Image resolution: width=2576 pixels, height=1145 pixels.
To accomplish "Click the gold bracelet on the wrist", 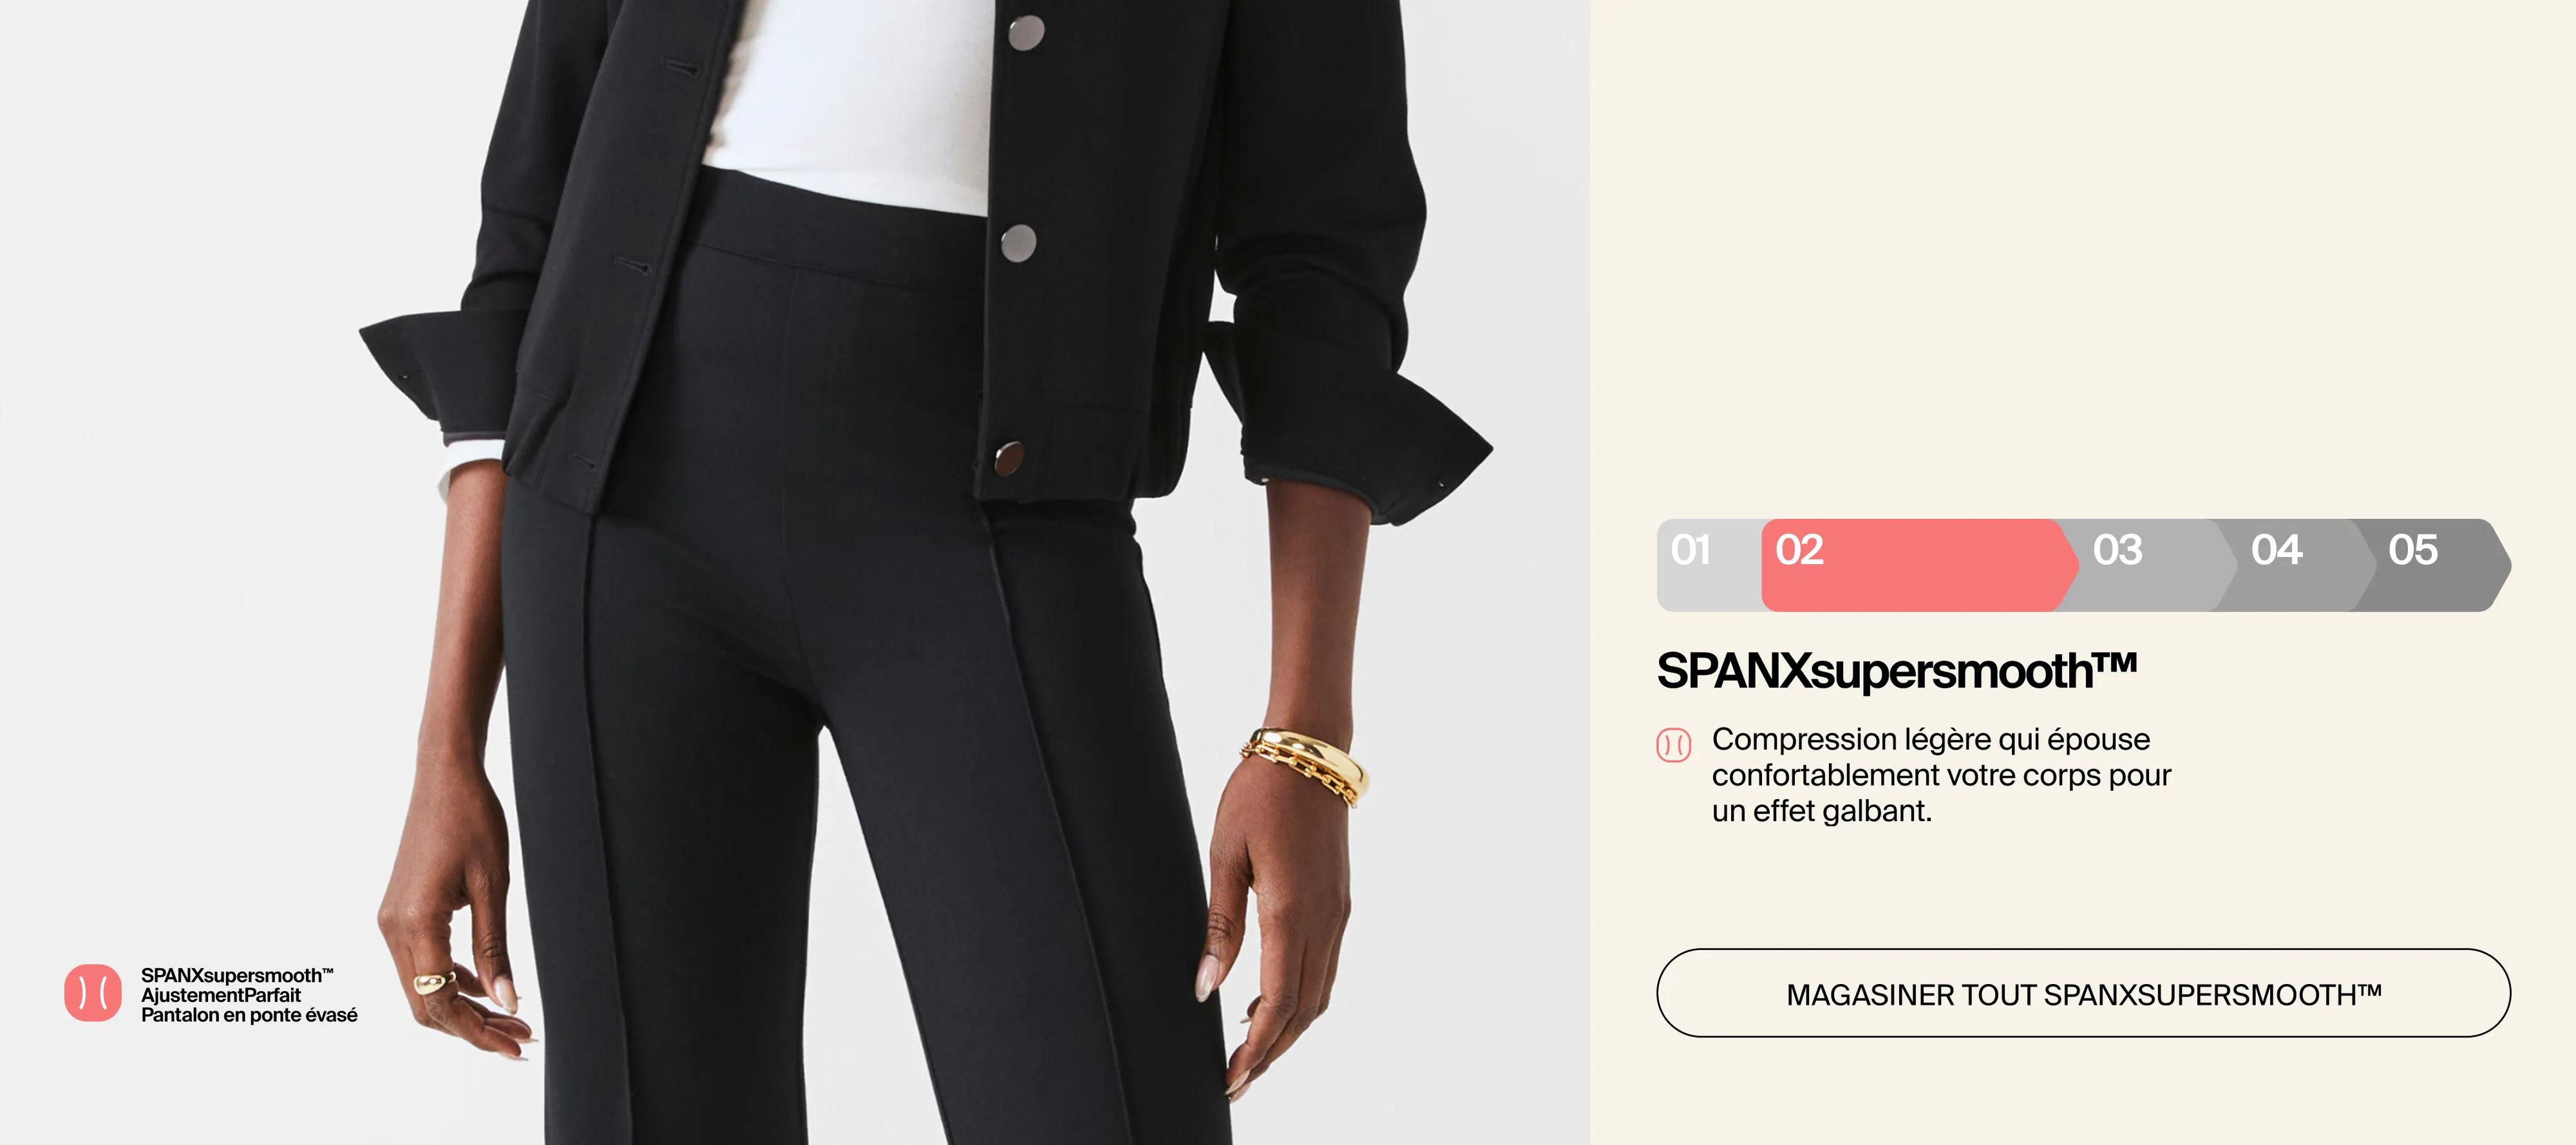I will point(1305,765).
